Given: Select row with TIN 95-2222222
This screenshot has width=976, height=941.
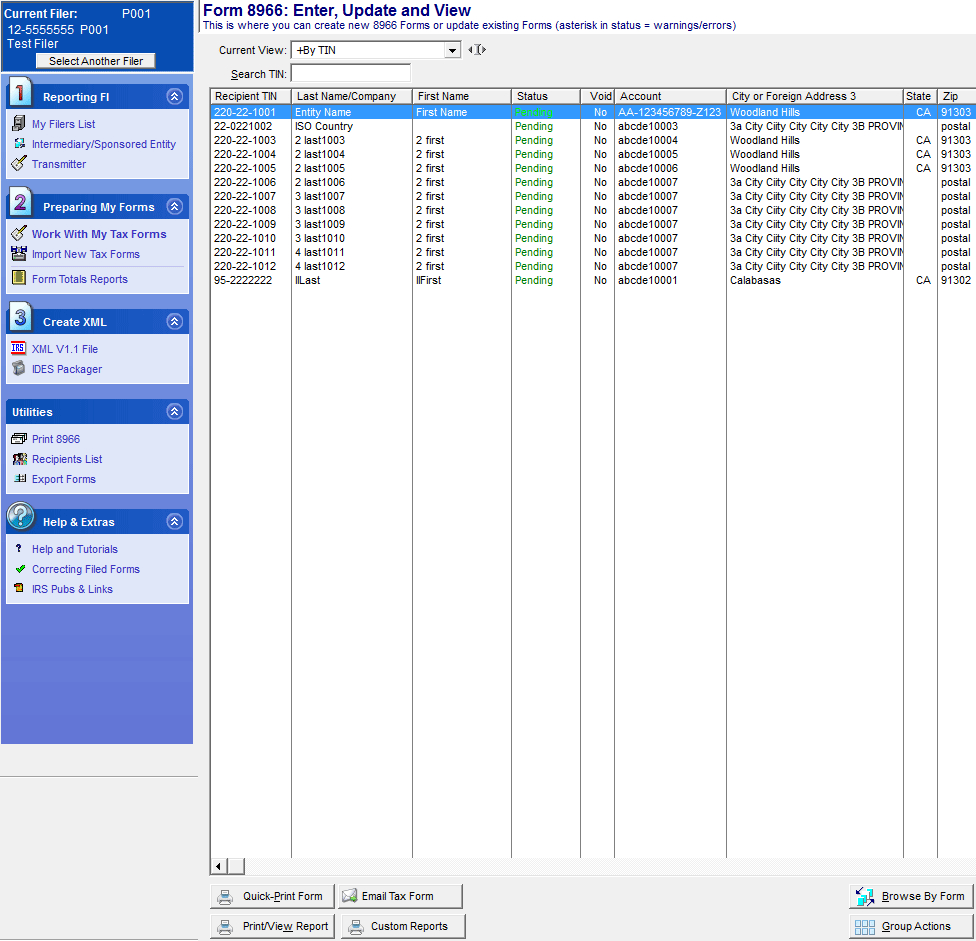Looking at the screenshot, I should [x=593, y=280].
